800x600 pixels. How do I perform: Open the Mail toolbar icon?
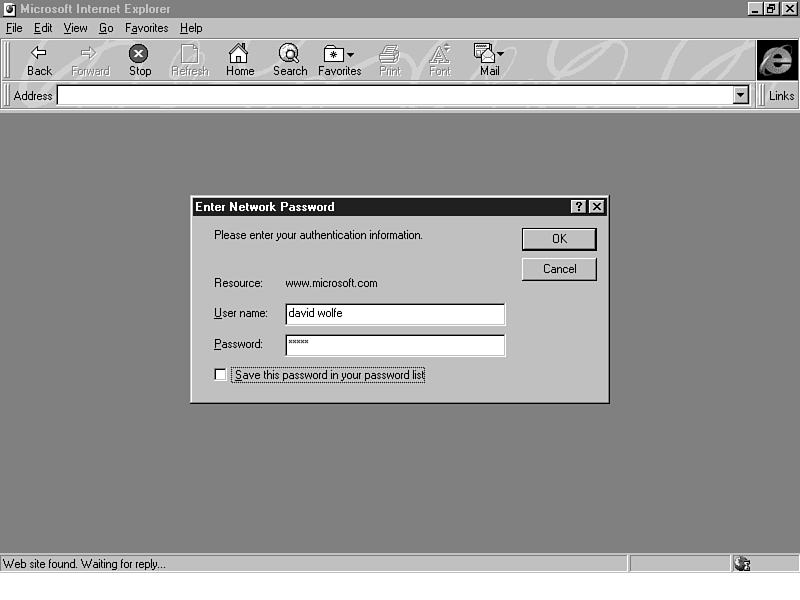point(484,53)
